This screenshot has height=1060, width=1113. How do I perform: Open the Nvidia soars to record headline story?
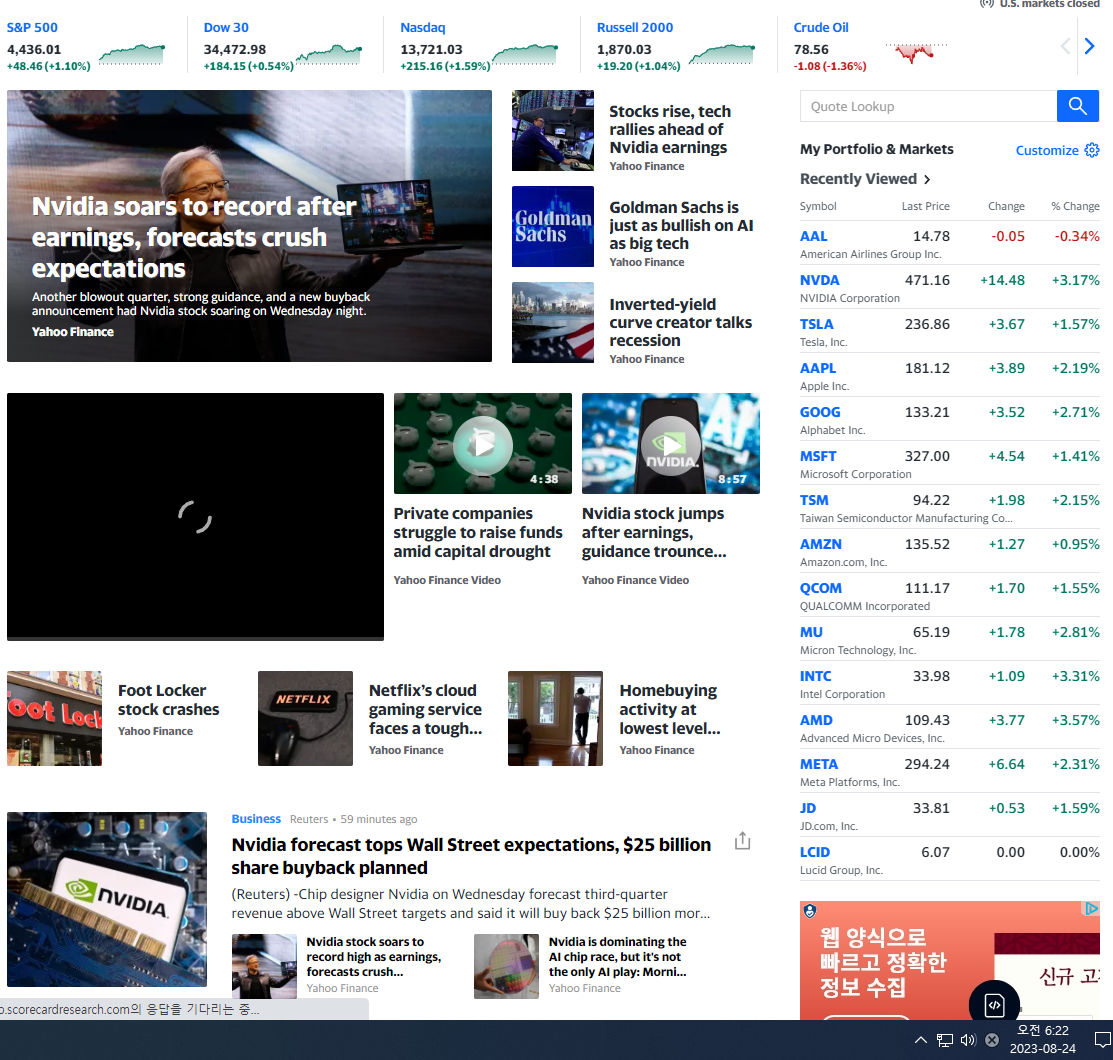194,237
